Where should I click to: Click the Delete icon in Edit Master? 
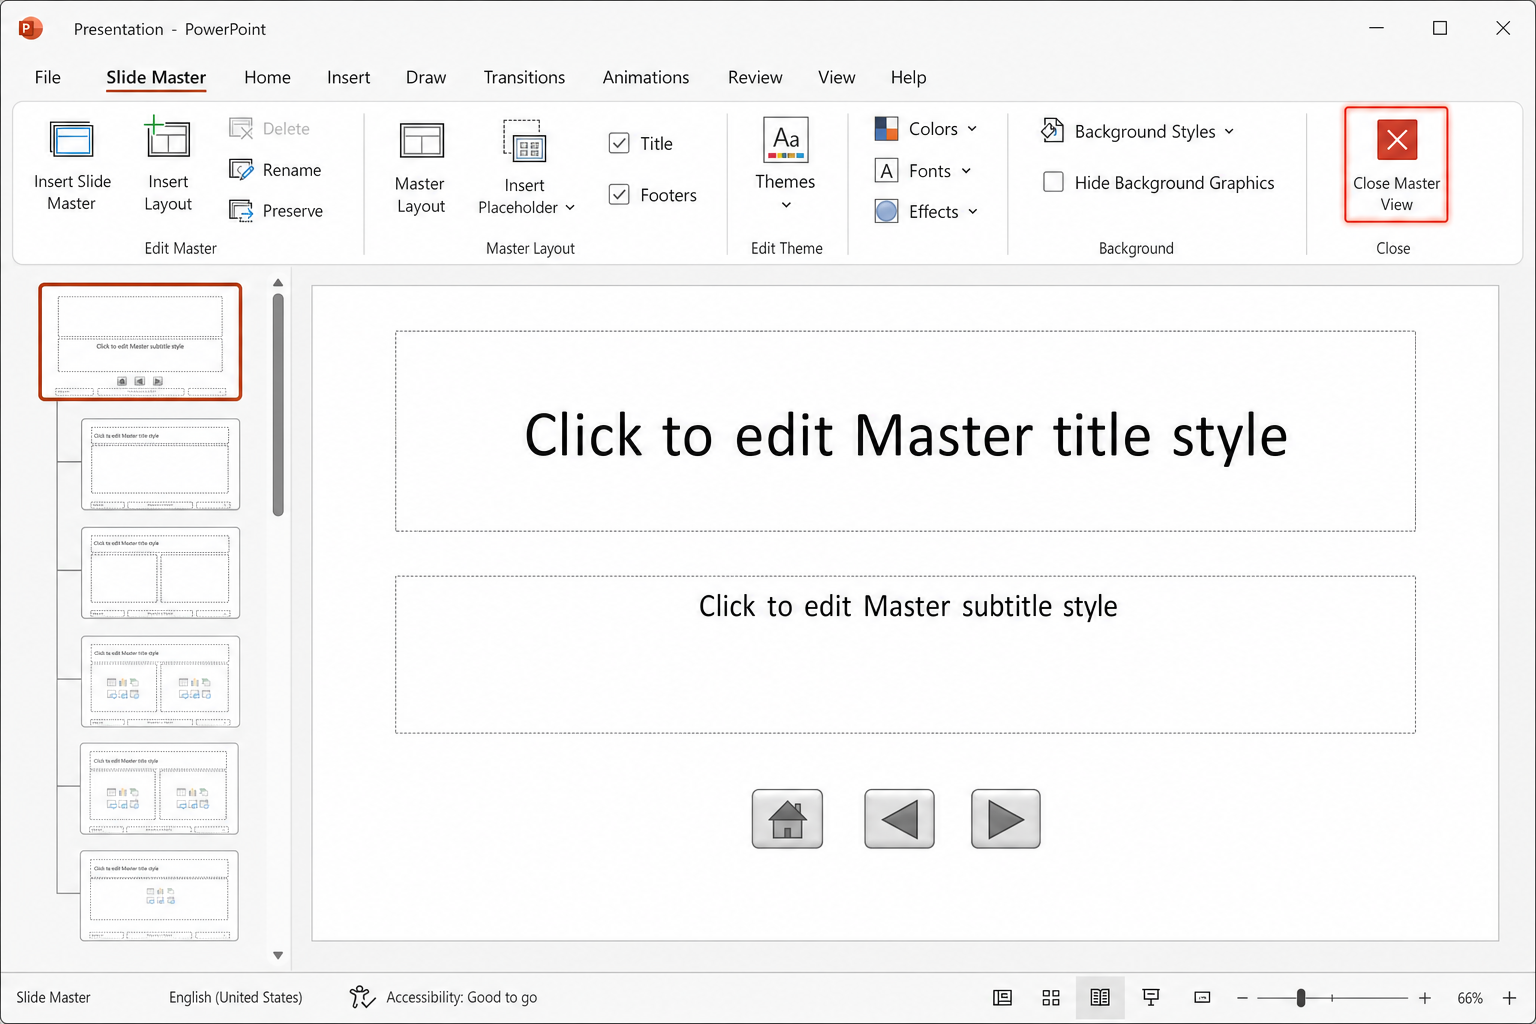click(x=241, y=128)
